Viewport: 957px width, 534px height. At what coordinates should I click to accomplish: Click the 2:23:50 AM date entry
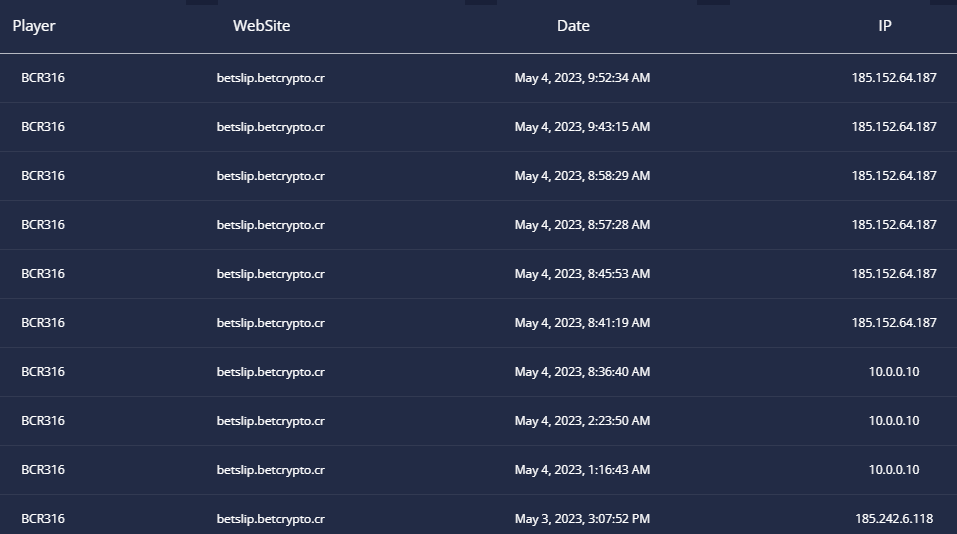[x=582, y=420]
